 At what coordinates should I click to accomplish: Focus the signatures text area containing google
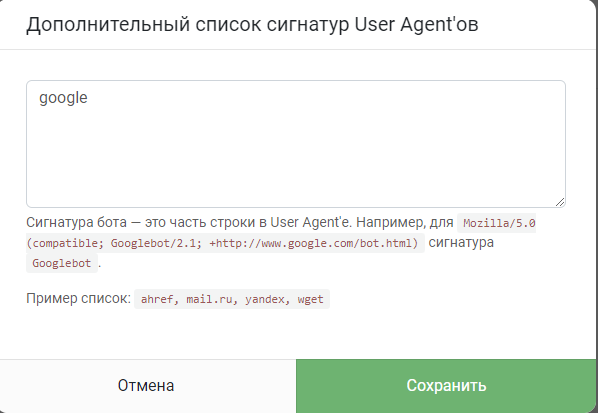coord(296,144)
